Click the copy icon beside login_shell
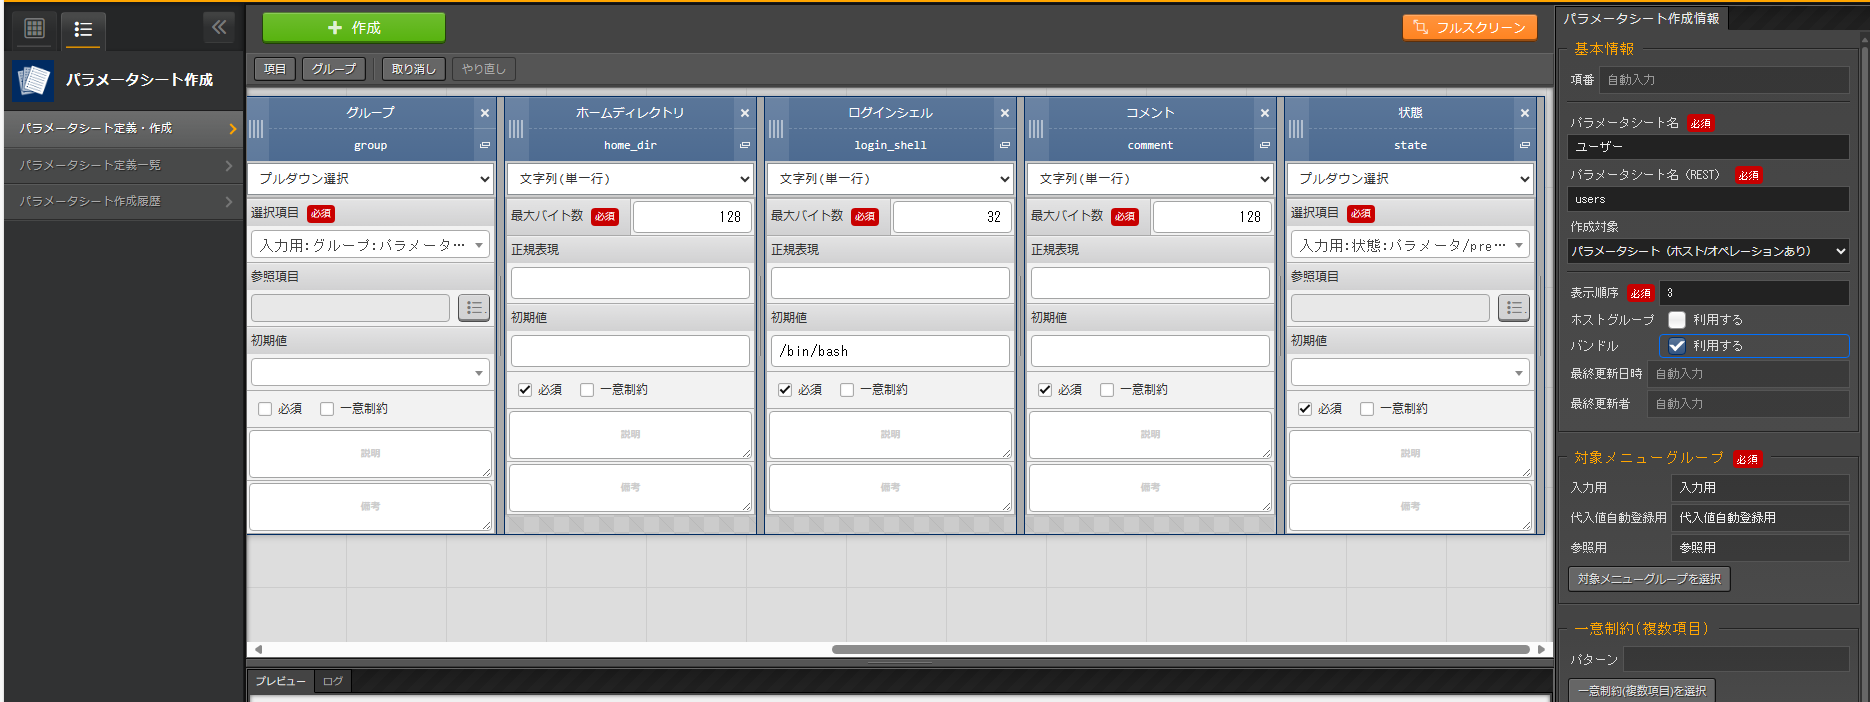 click(1004, 145)
